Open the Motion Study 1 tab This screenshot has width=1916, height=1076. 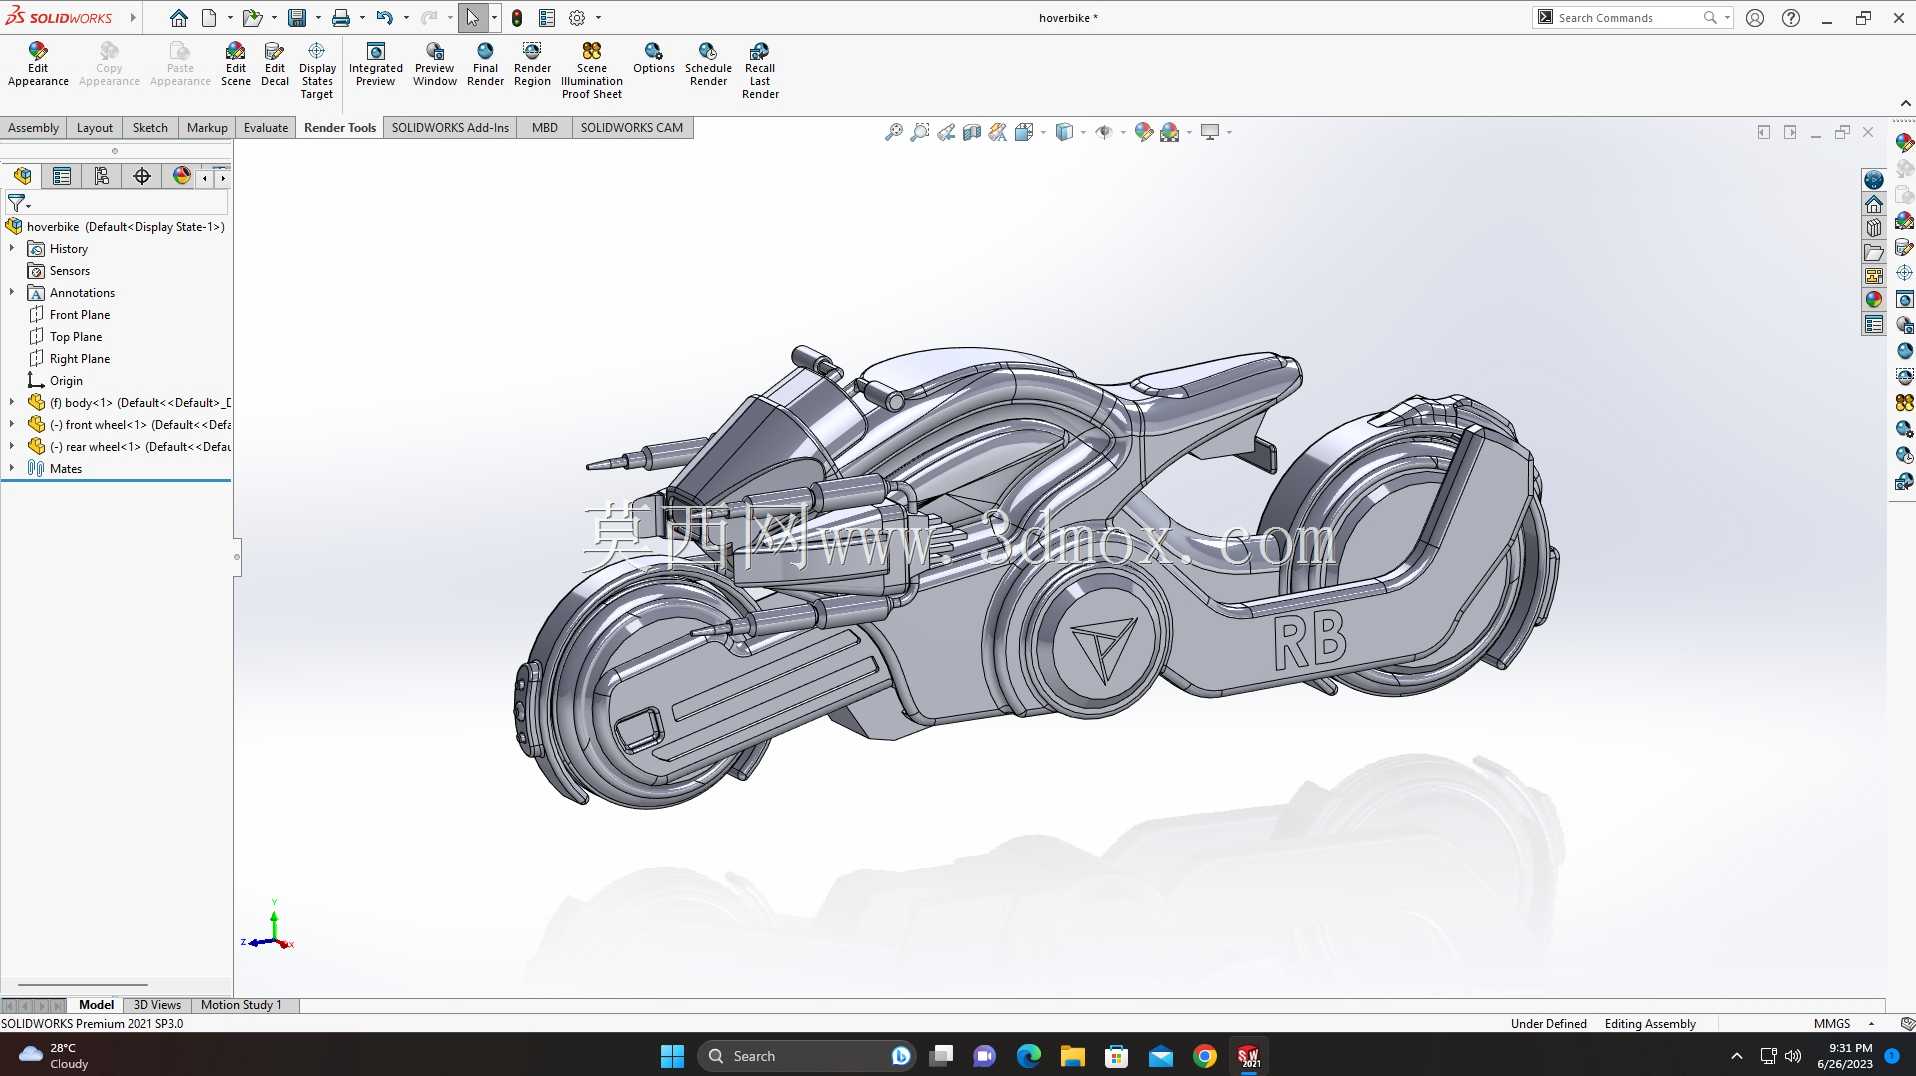[241, 1005]
